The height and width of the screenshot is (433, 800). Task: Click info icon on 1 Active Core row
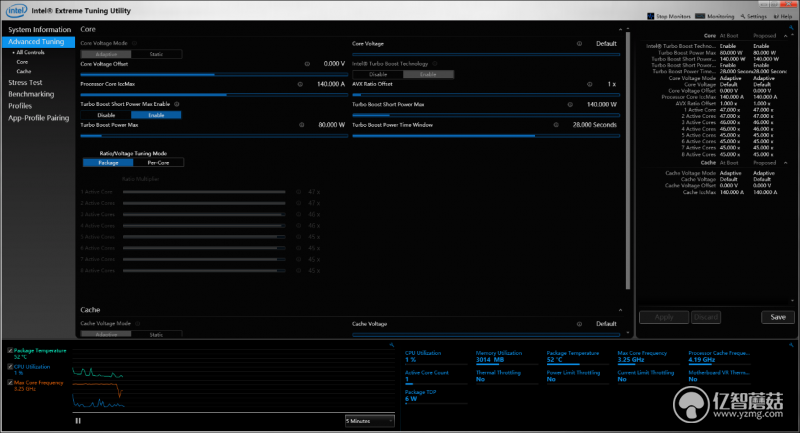coord(298,192)
